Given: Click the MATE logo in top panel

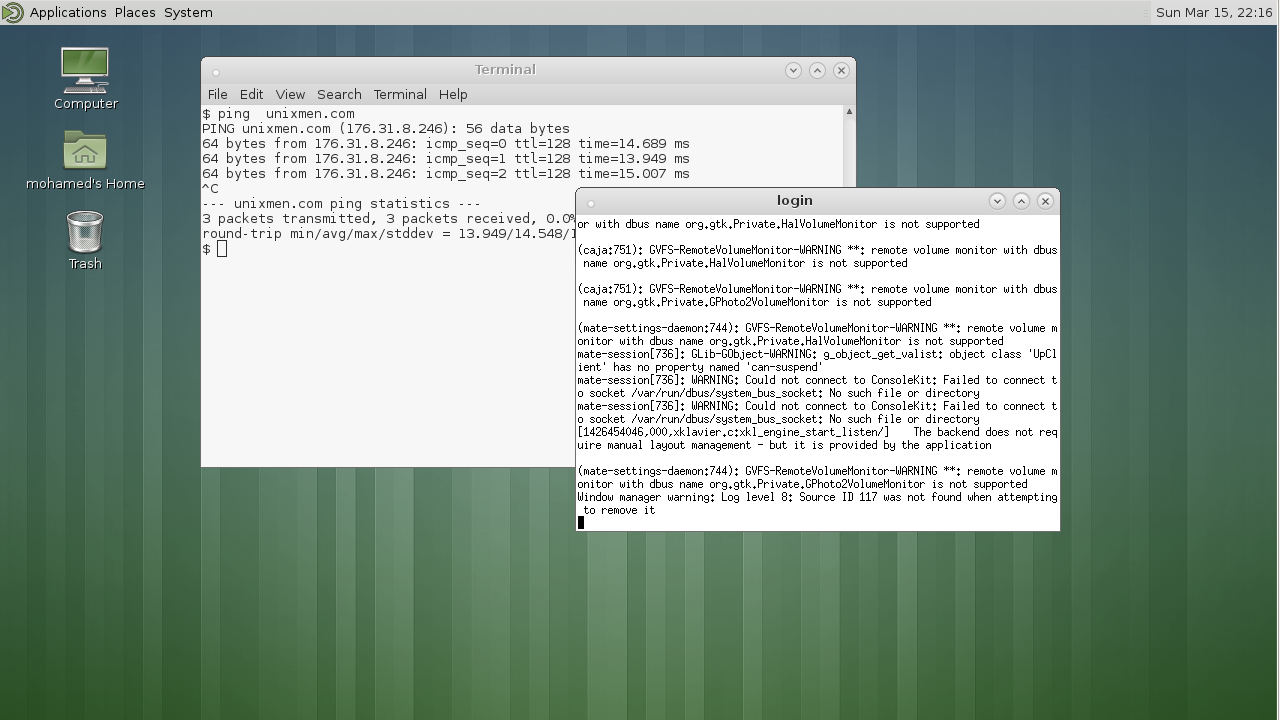Looking at the screenshot, I should pyautogui.click(x=12, y=12).
